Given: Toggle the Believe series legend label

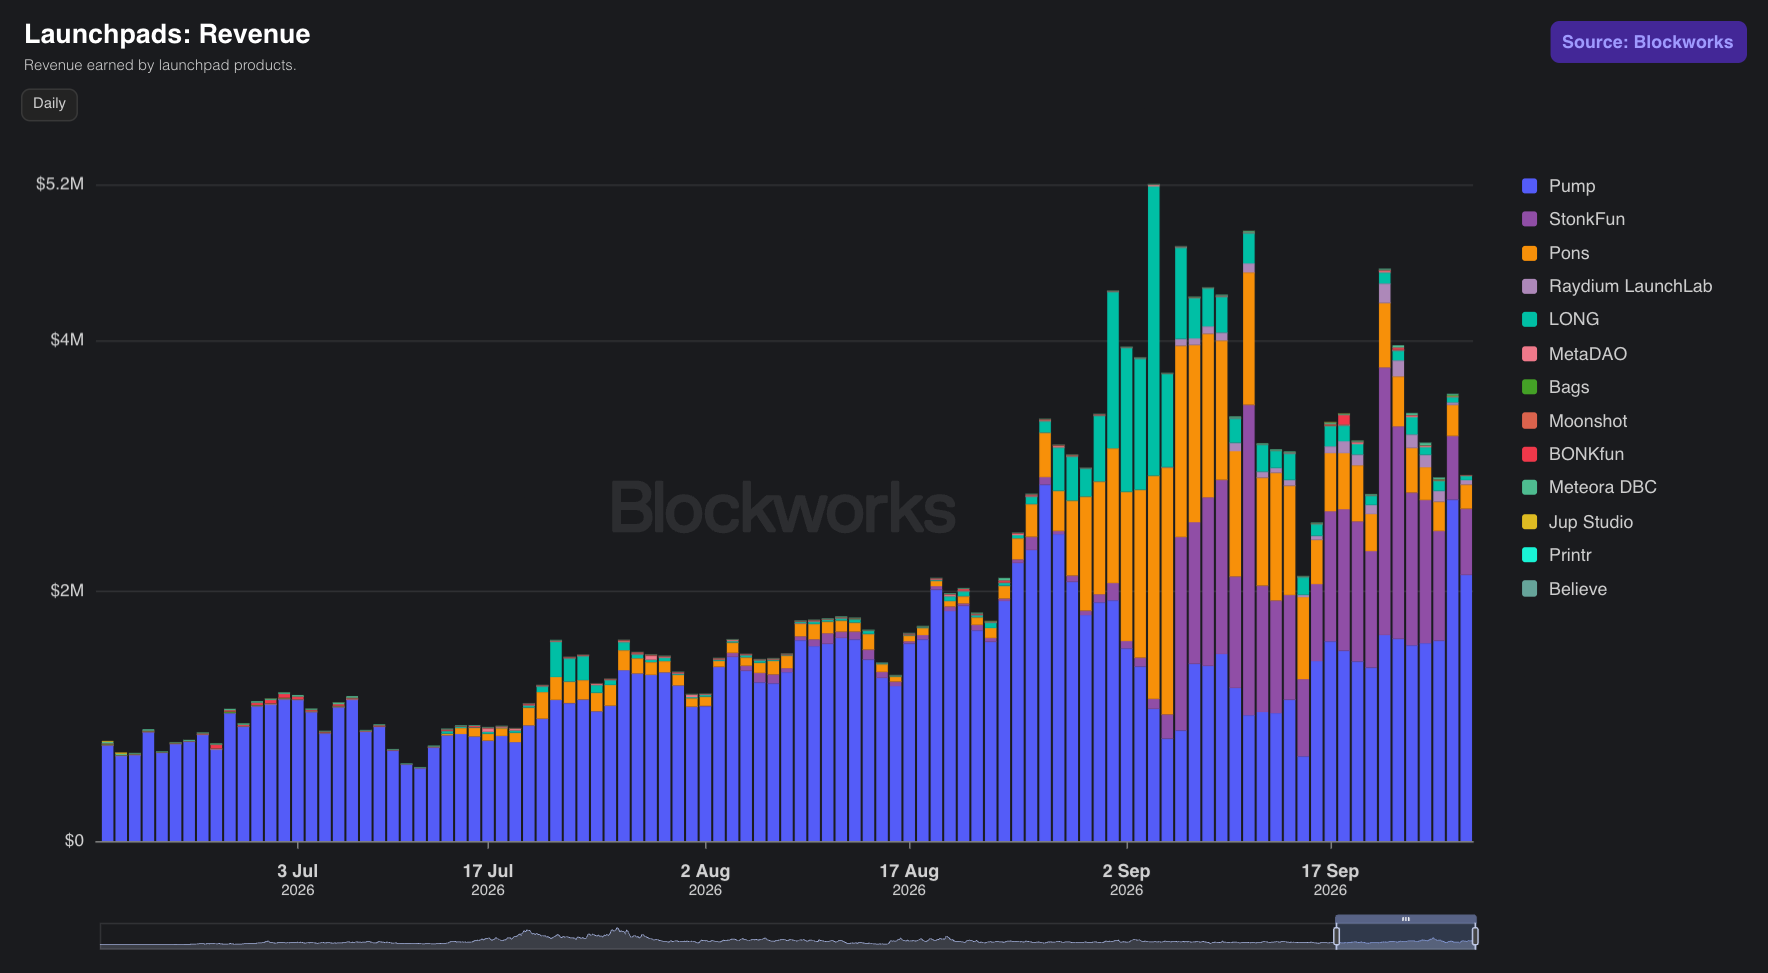Looking at the screenshot, I should 1578,589.
